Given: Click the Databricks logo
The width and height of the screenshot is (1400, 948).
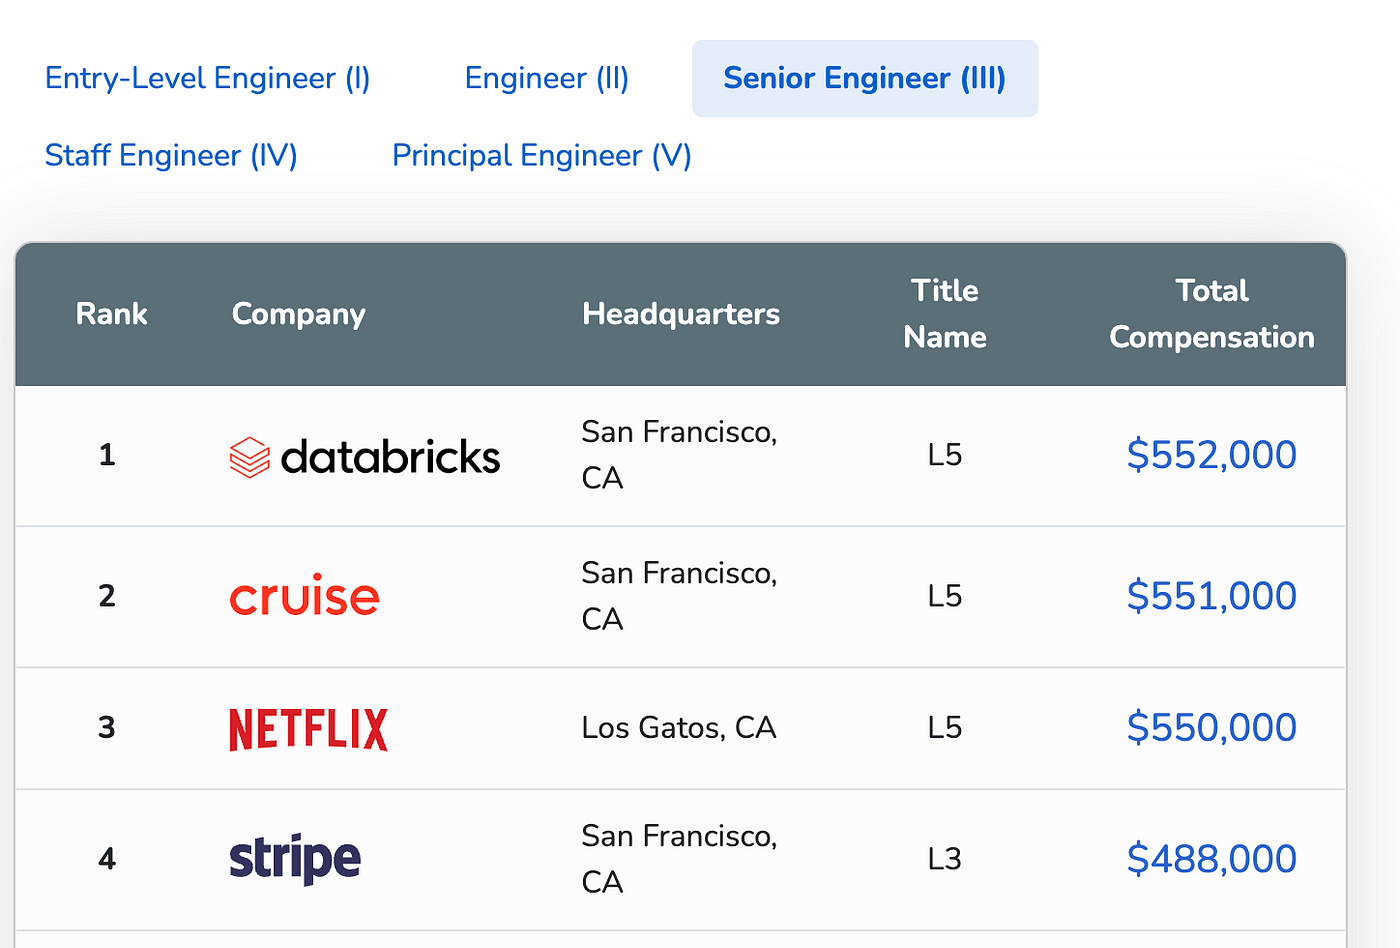Looking at the screenshot, I should tap(365, 457).
